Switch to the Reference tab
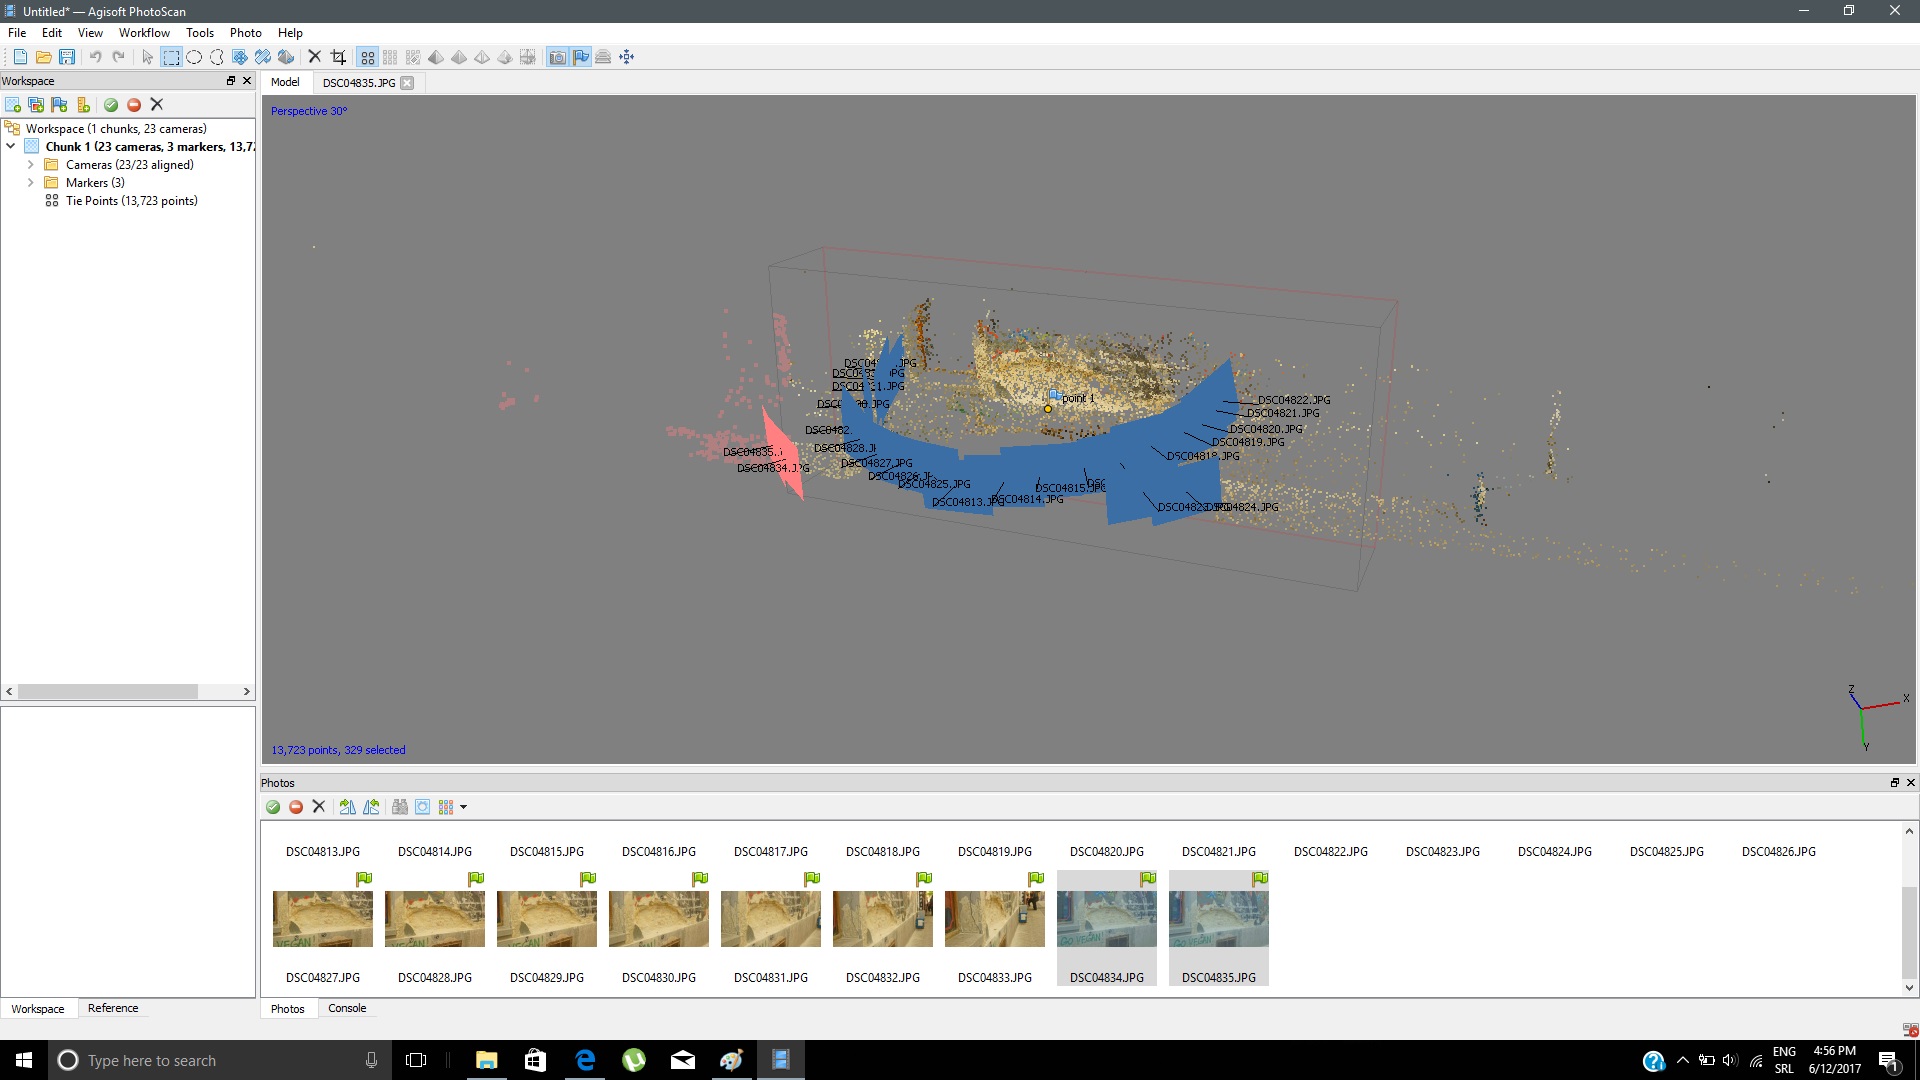This screenshot has width=1920, height=1080. point(113,1008)
